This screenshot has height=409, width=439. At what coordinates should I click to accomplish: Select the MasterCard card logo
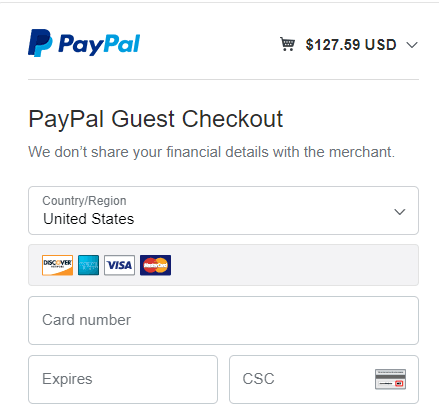[155, 265]
